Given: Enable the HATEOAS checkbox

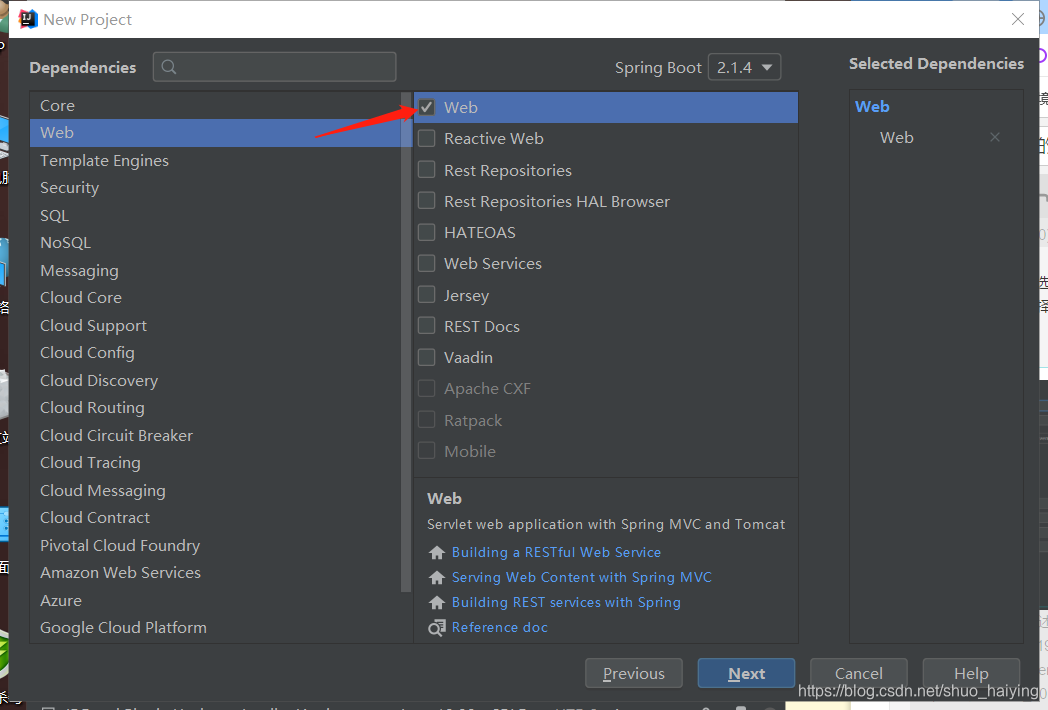Looking at the screenshot, I should 426,232.
